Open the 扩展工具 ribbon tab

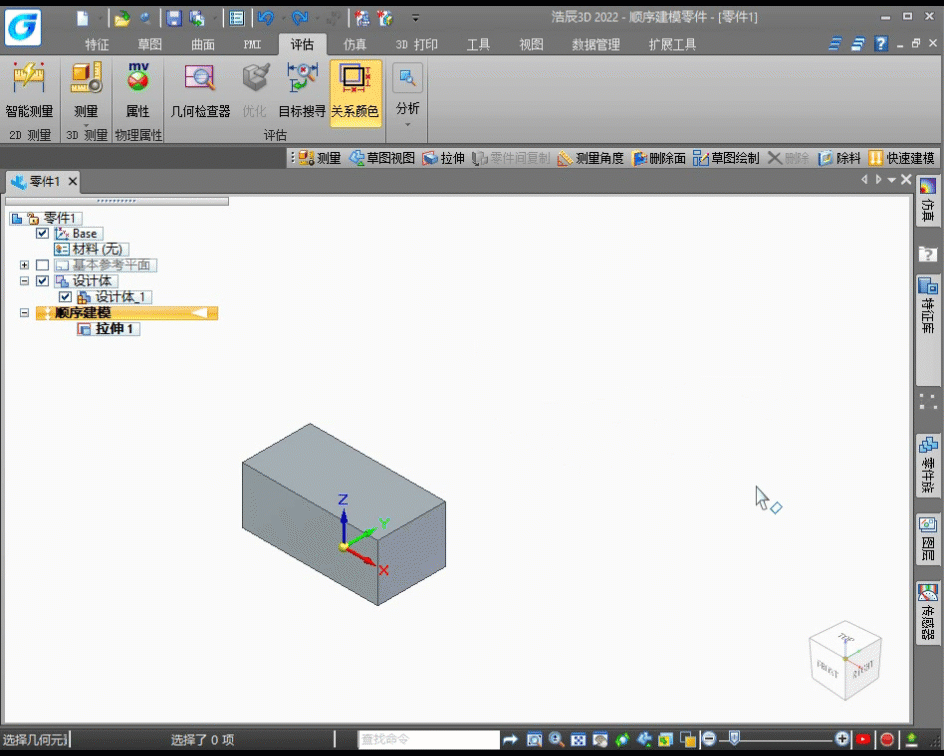click(672, 45)
